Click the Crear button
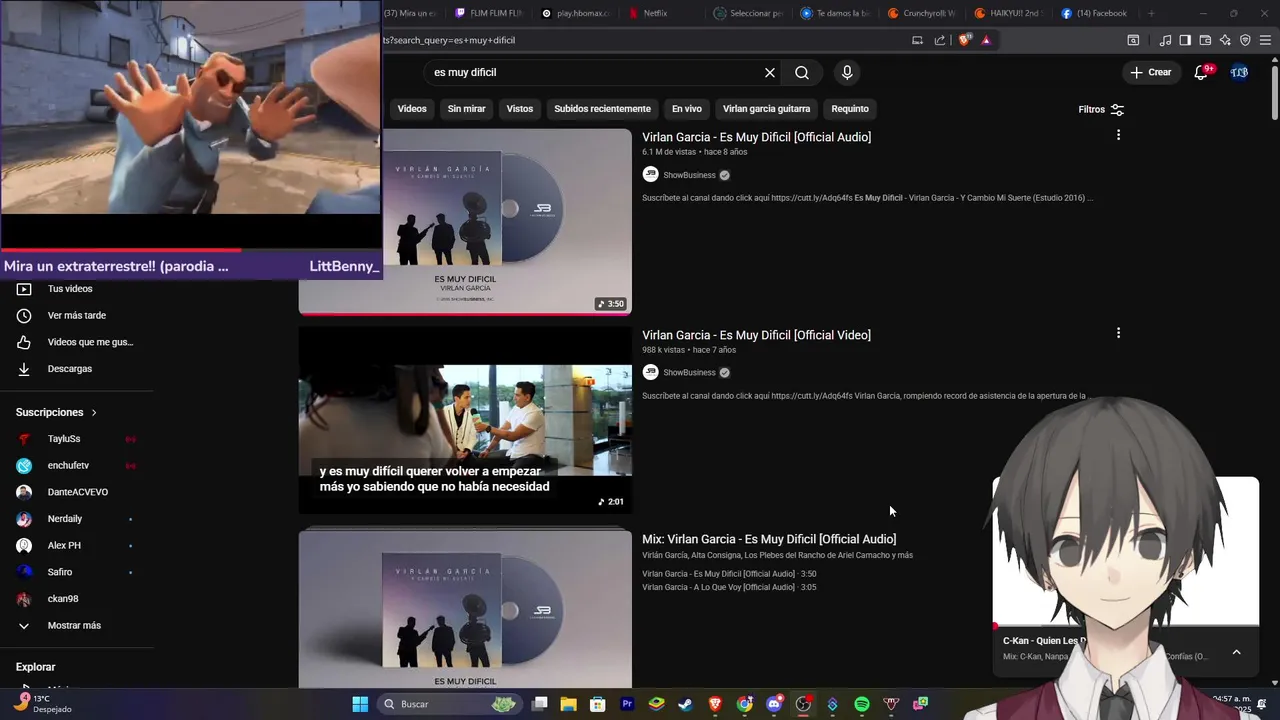The width and height of the screenshot is (1280, 720). (1151, 72)
